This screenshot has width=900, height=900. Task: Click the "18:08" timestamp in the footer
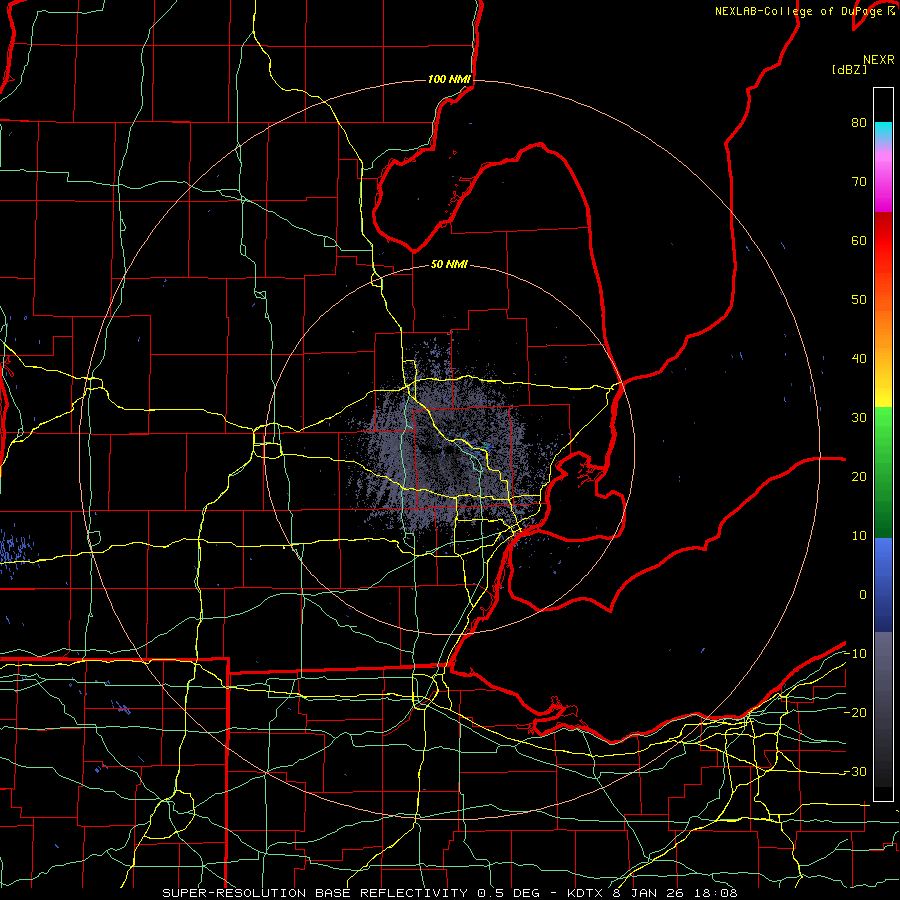[x=715, y=893]
